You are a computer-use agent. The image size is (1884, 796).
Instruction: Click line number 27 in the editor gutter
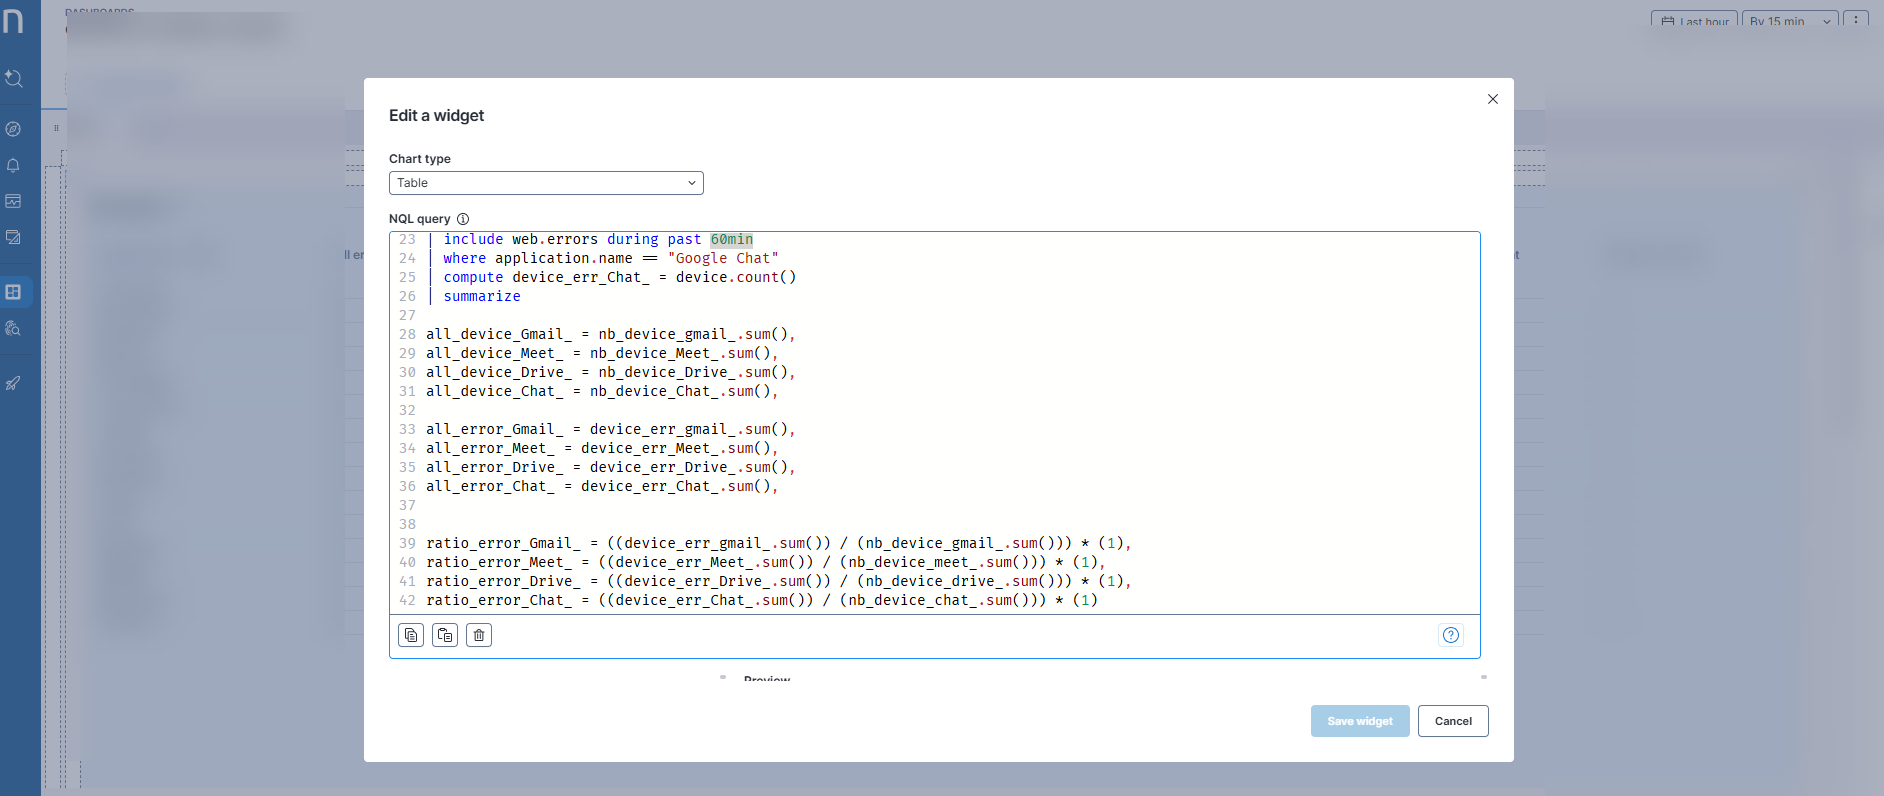coord(407,315)
